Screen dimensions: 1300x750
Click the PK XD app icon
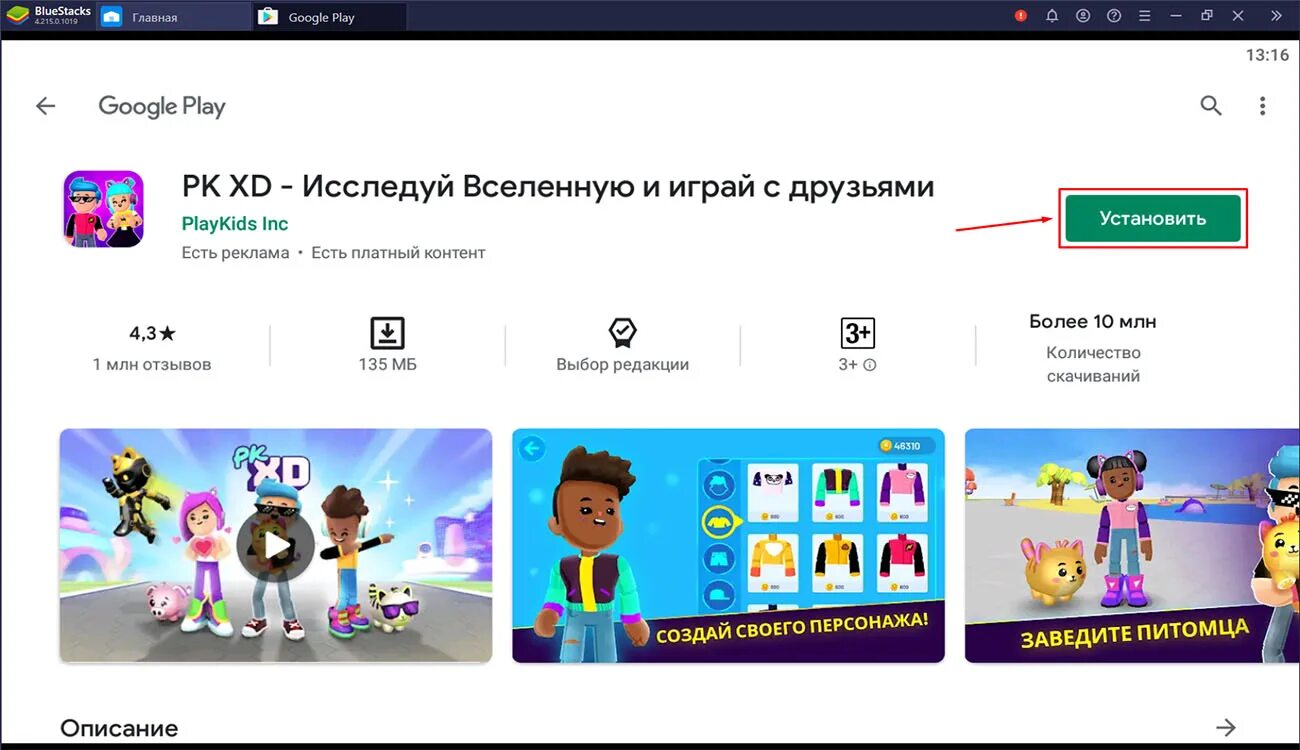(x=104, y=208)
